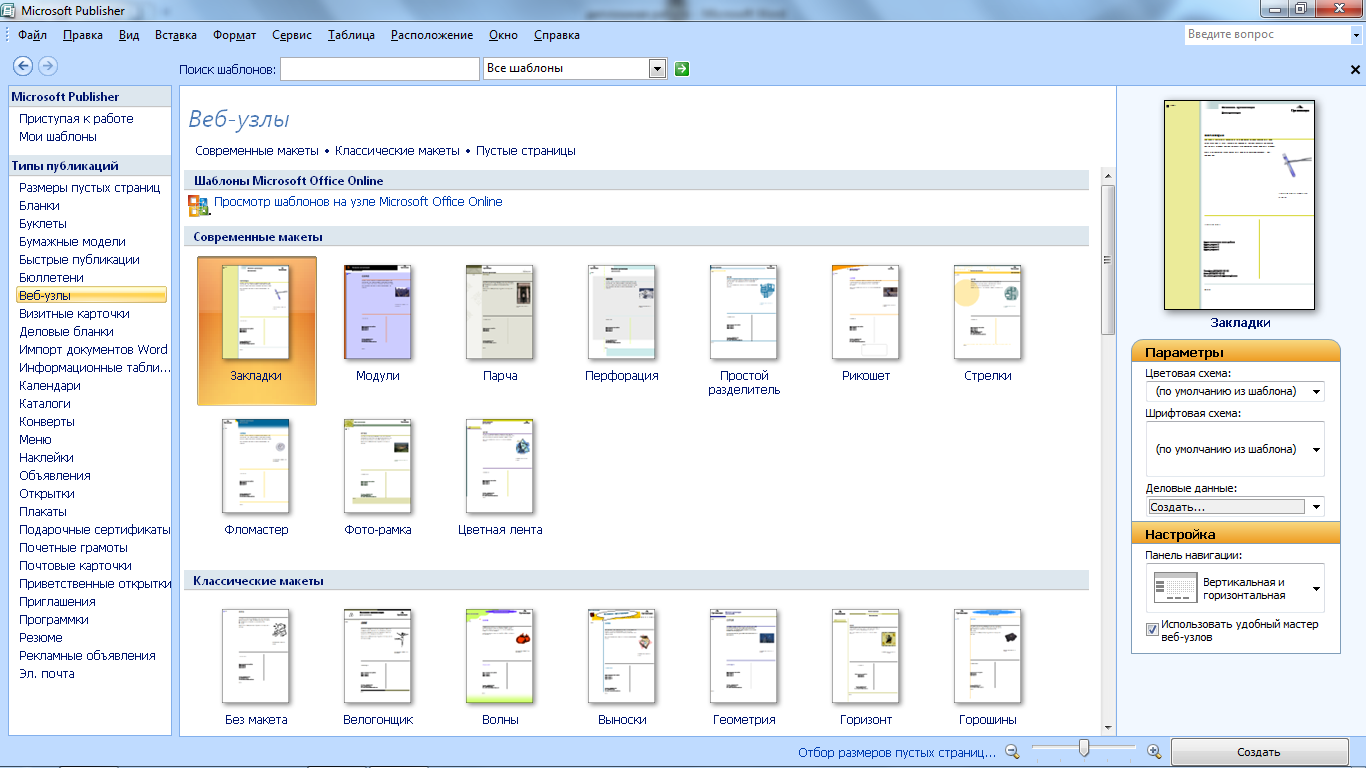Click the zoom out magnifier icon

point(1013,751)
